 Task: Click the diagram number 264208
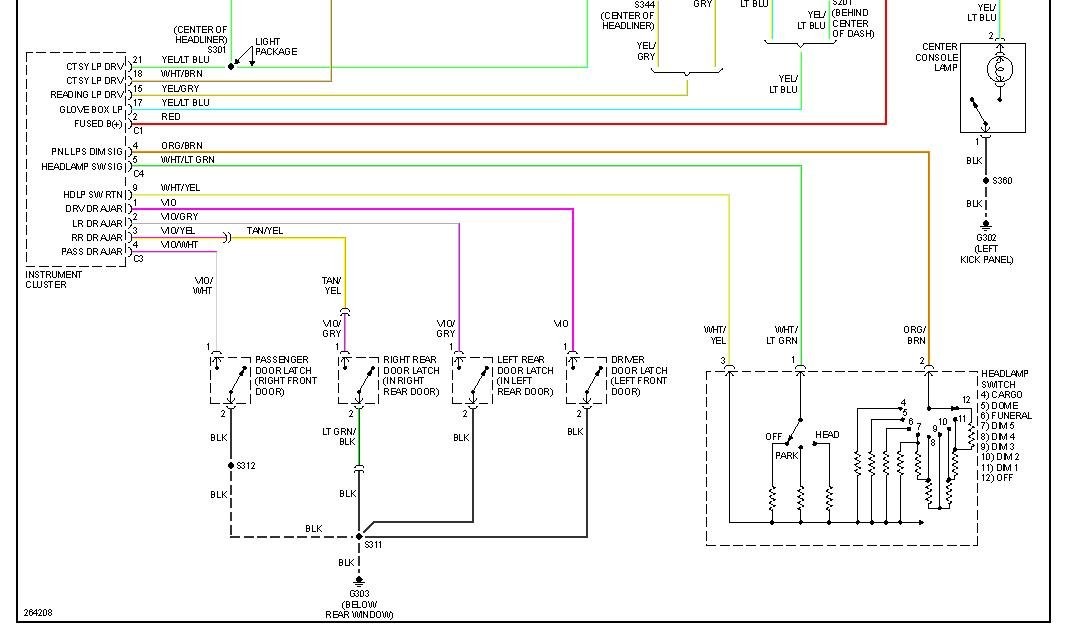pos(38,613)
